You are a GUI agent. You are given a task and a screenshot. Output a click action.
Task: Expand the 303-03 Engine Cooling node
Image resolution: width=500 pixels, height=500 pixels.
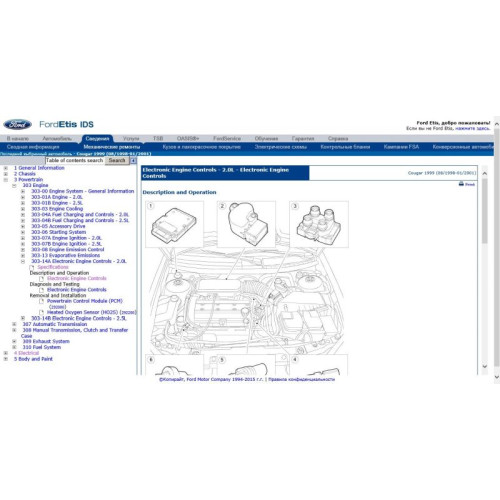tap(23, 209)
